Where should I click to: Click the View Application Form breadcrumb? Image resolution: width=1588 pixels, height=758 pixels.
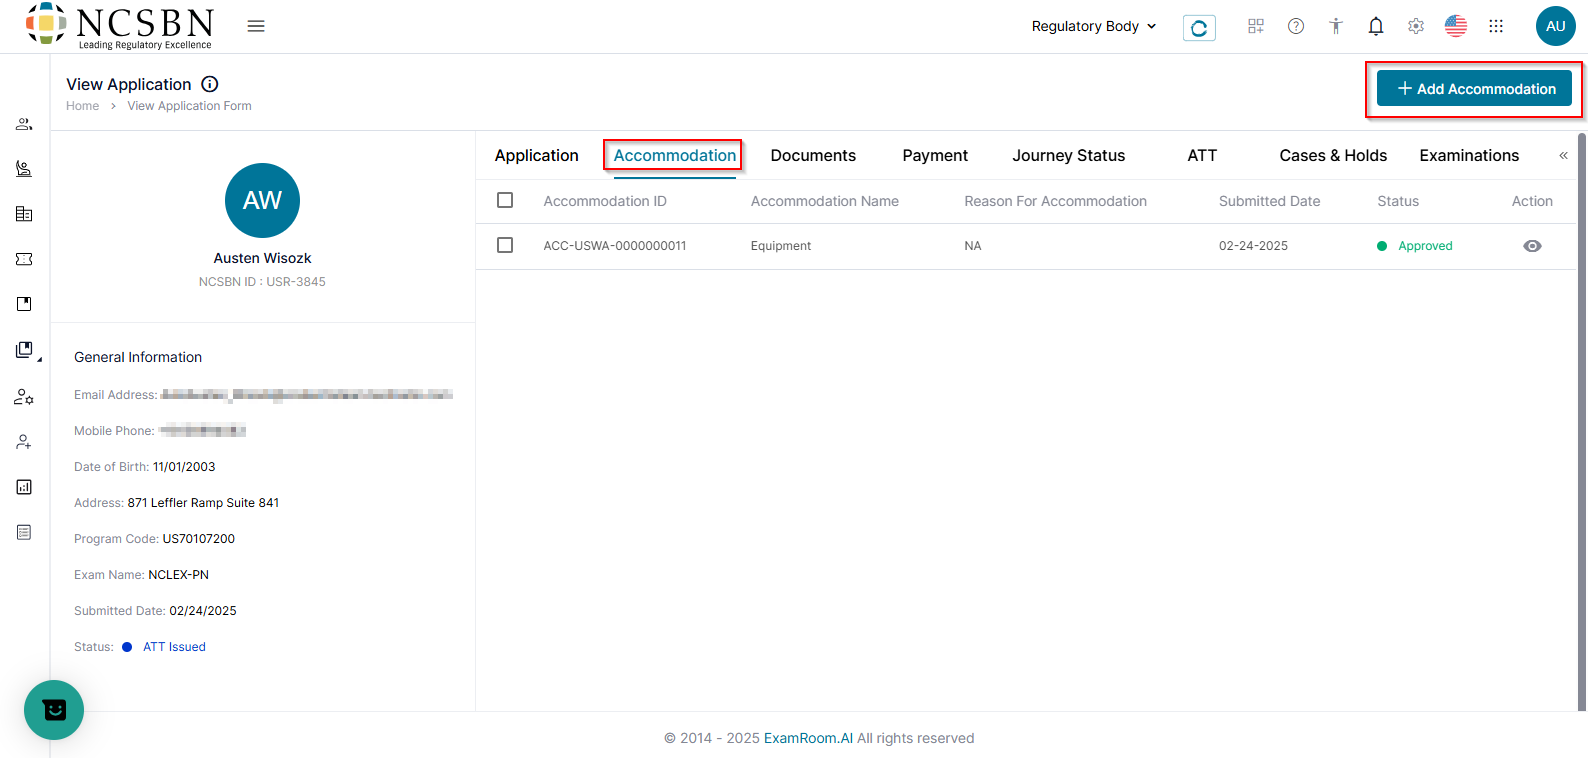click(x=190, y=106)
